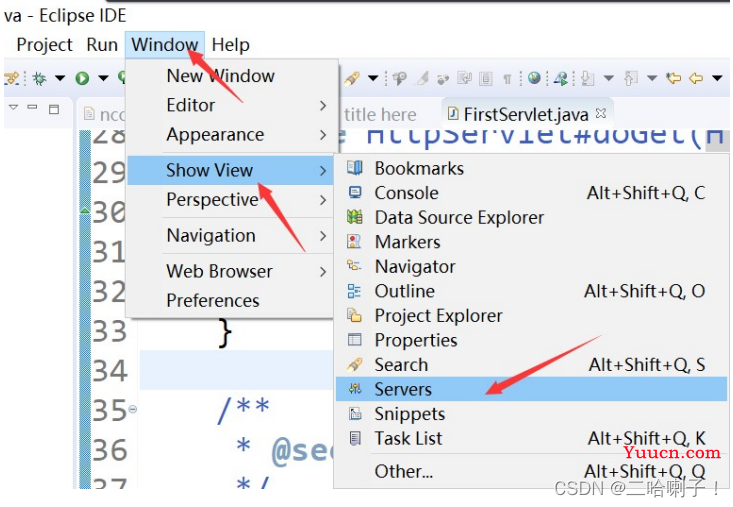
Task: Expand the Perspective submenu
Action: pyautogui.click(x=232, y=200)
